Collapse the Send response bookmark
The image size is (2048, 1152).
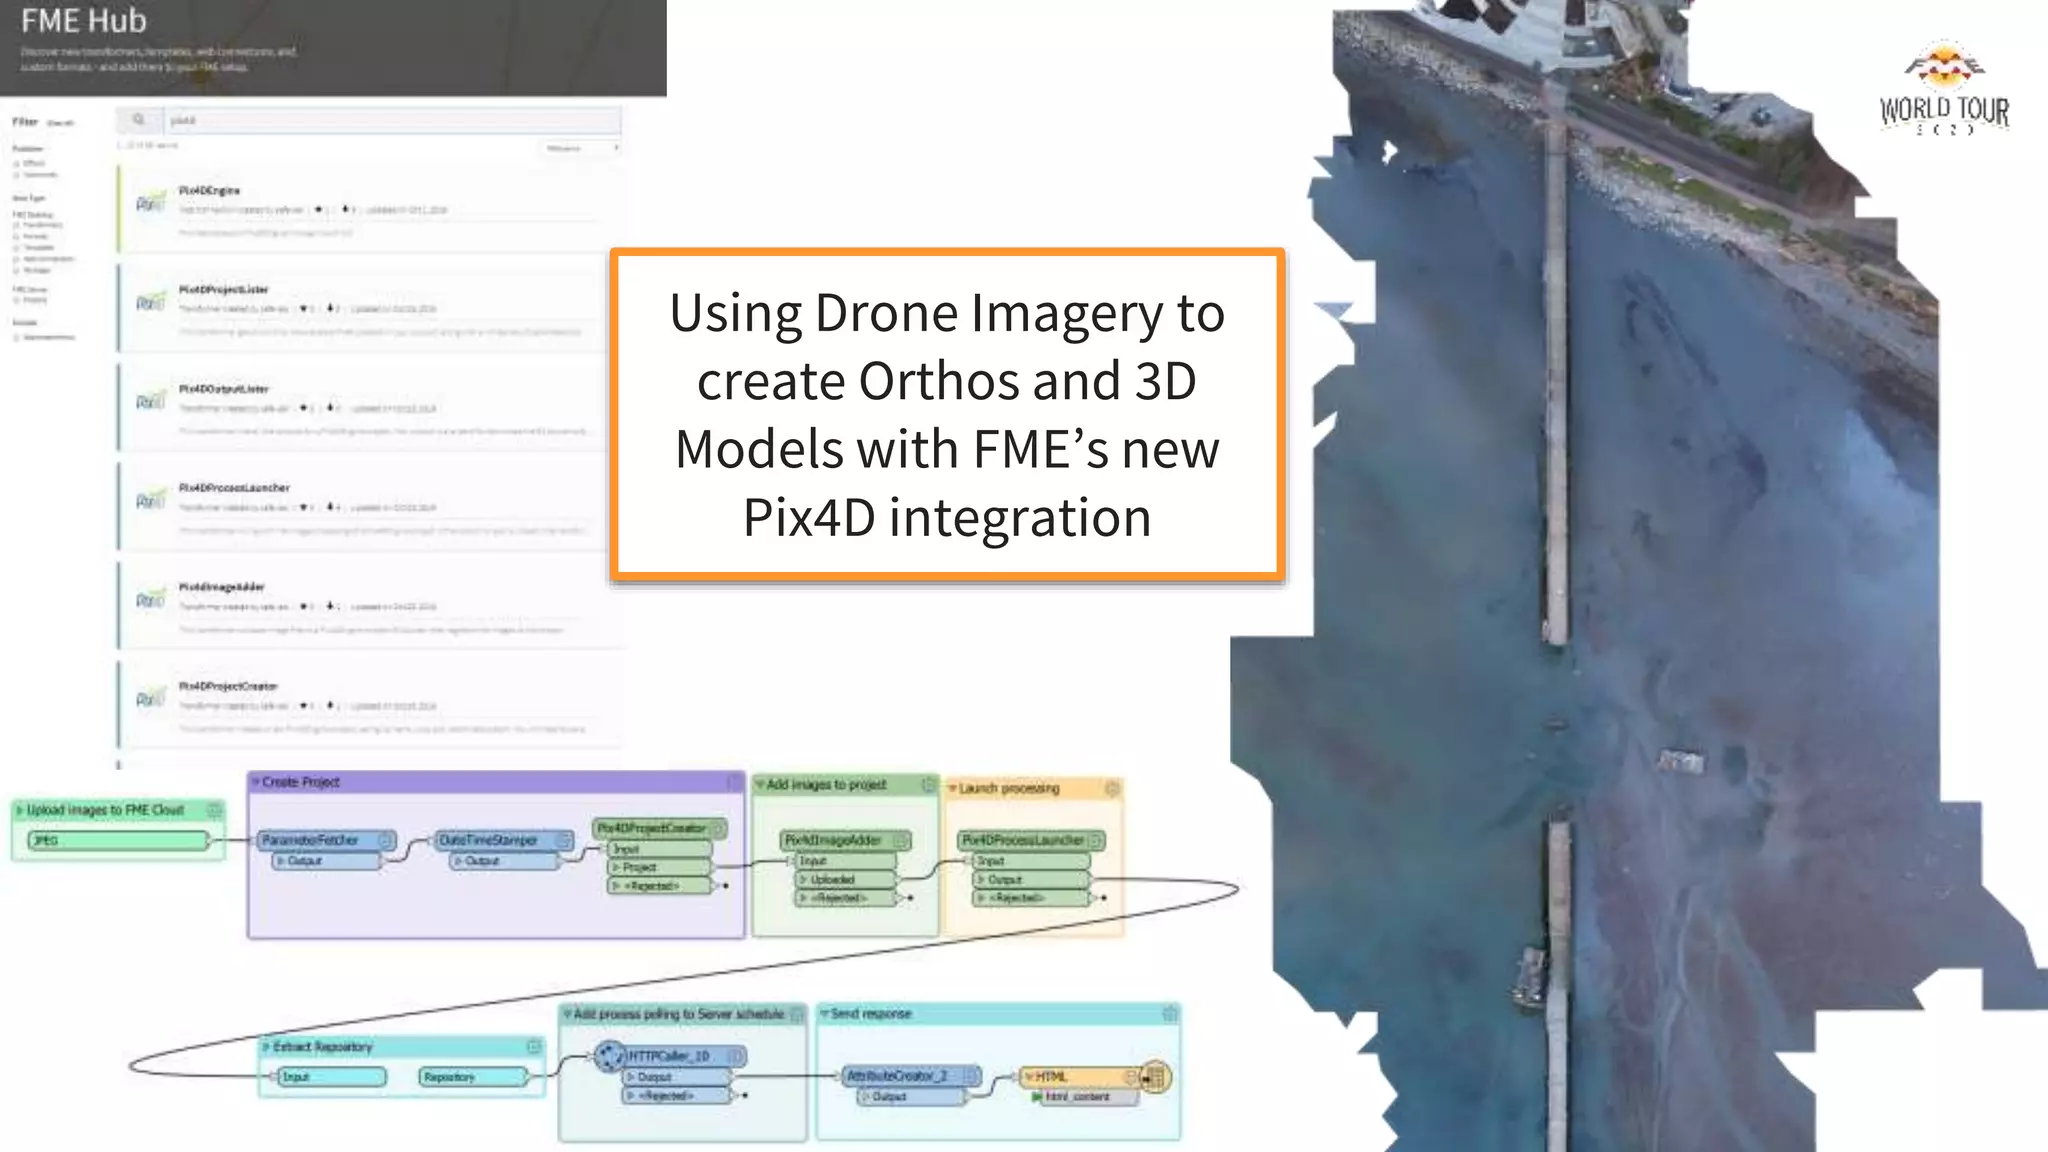[824, 1014]
